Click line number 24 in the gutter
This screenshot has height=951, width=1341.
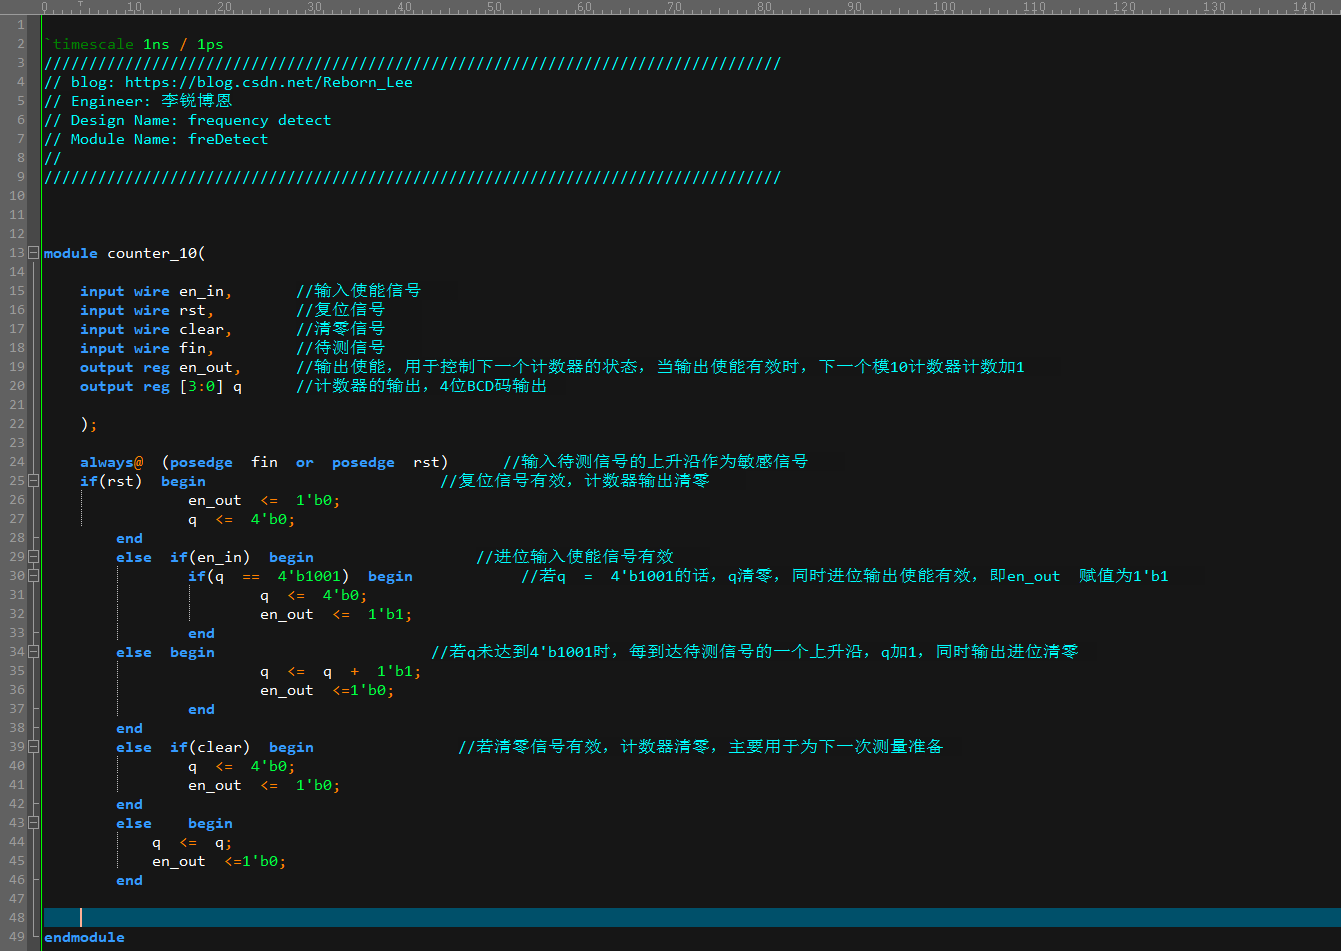[17, 462]
